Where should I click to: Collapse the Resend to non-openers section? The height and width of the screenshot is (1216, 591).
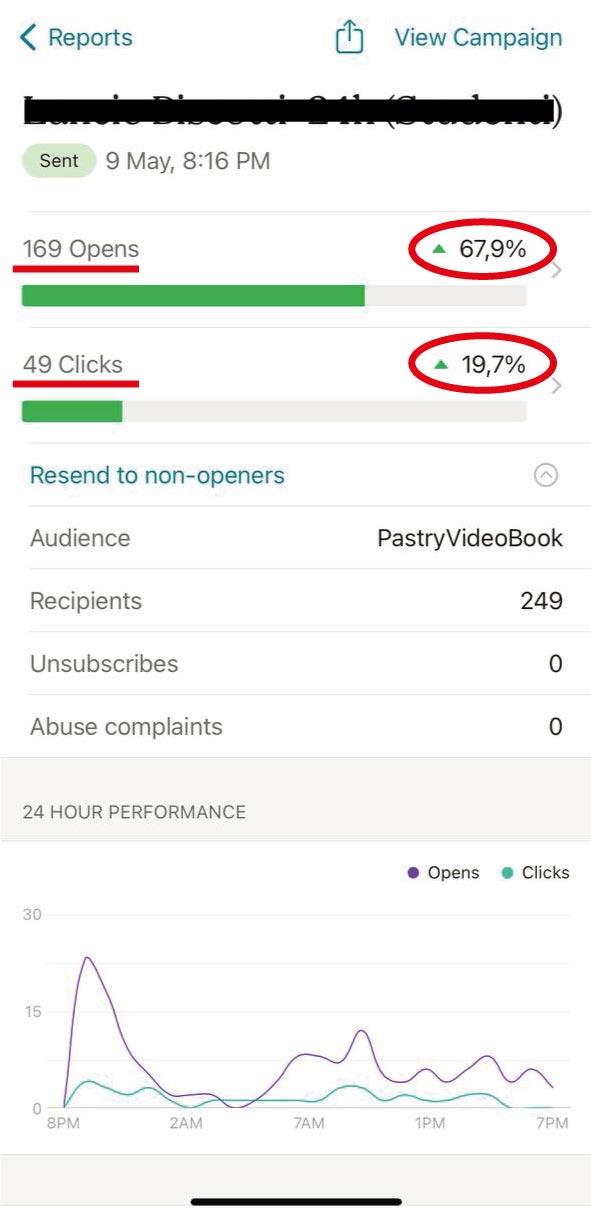(545, 475)
